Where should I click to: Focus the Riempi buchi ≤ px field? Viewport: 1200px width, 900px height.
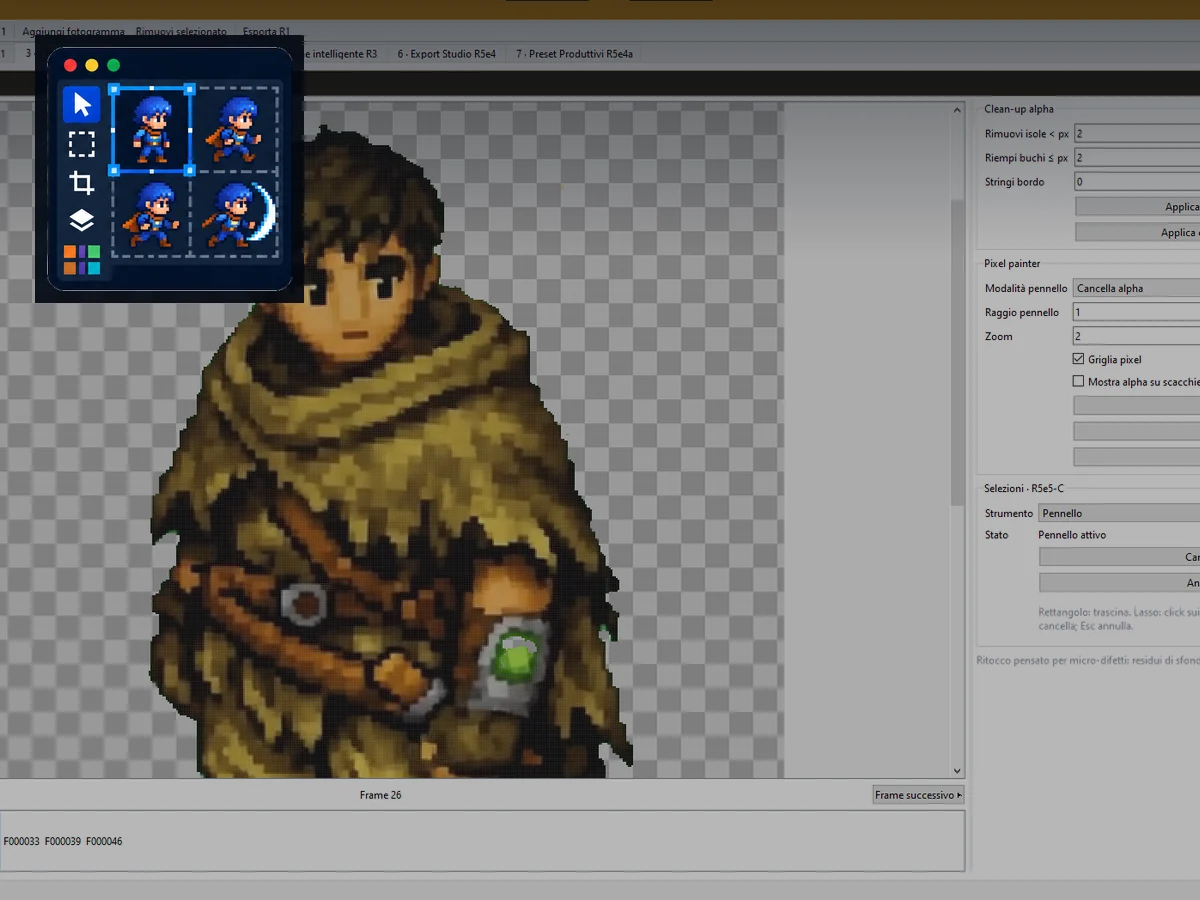tap(1137, 157)
